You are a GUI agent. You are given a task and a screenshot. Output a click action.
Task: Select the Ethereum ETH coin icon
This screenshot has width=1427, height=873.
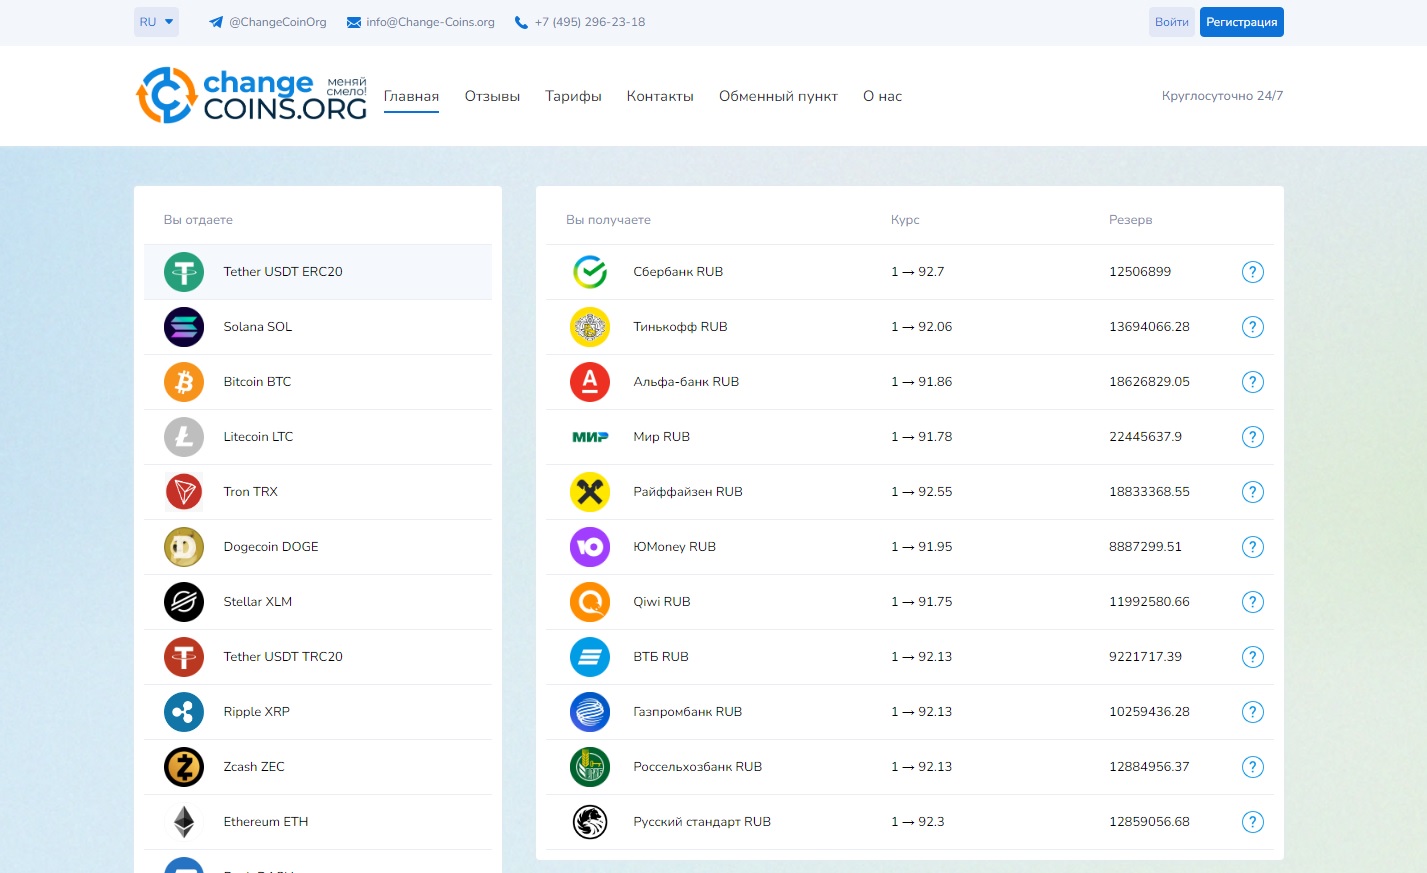[x=184, y=822]
